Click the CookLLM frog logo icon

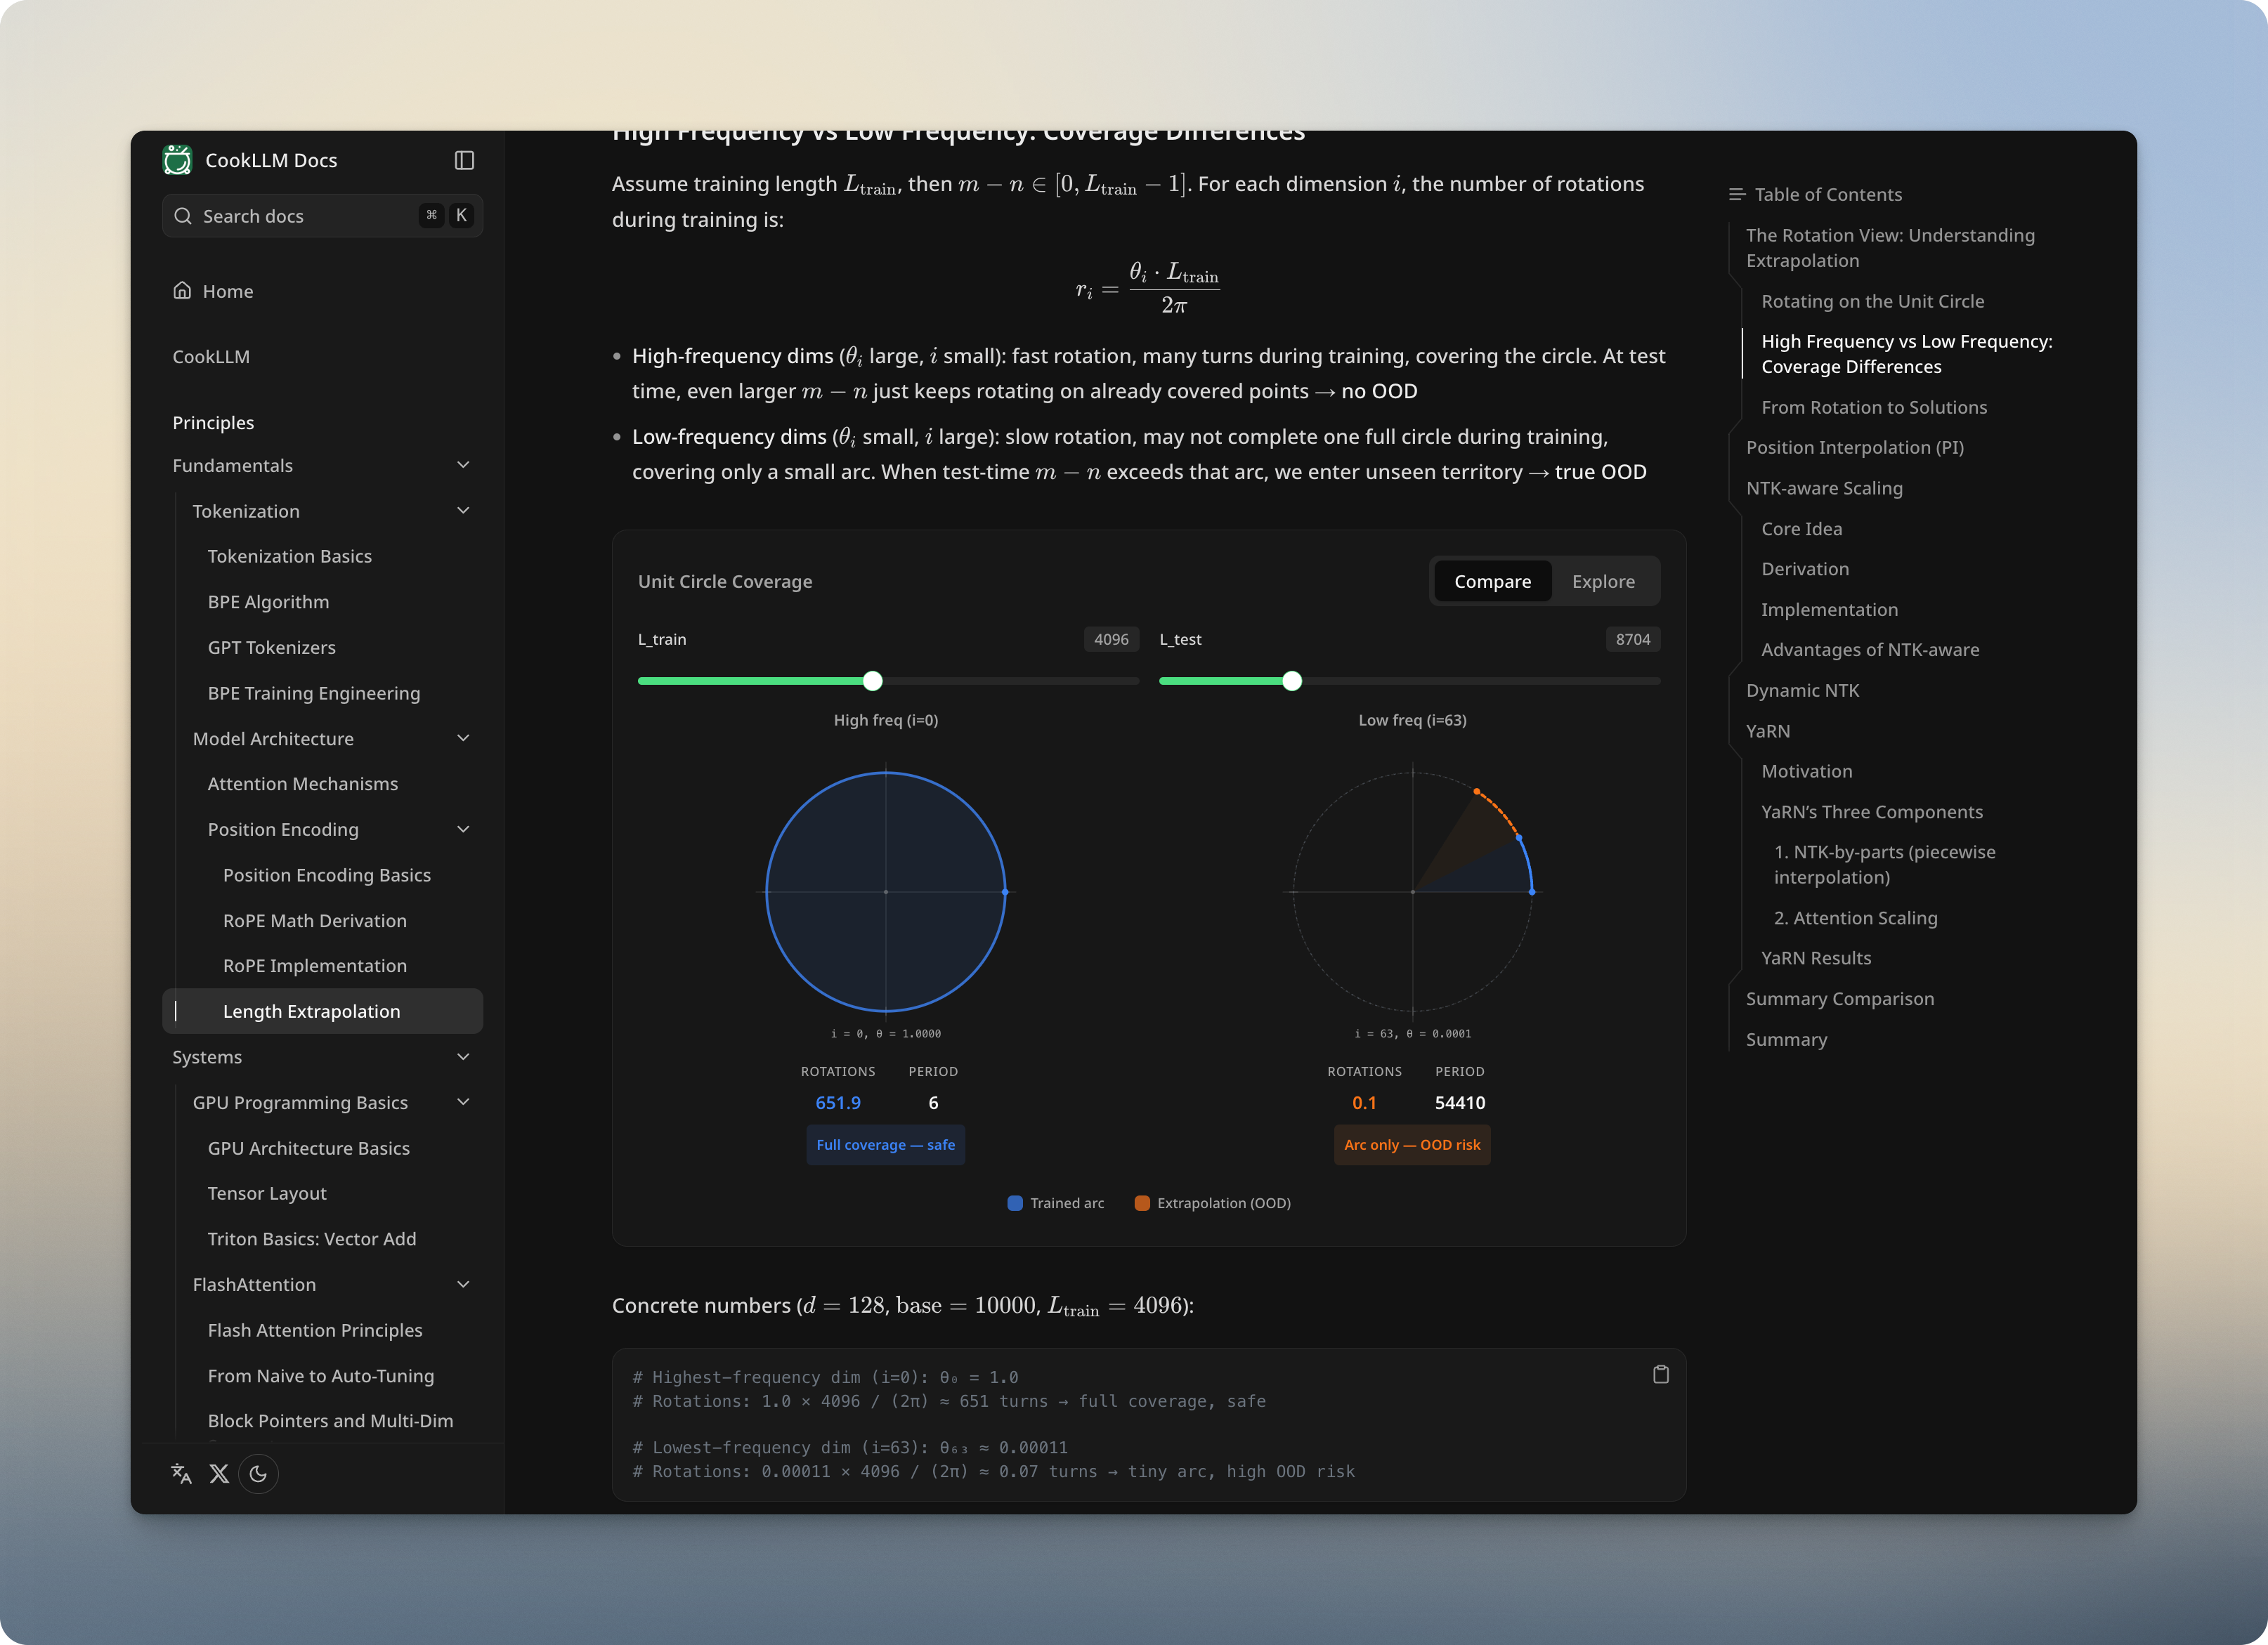pos(177,160)
